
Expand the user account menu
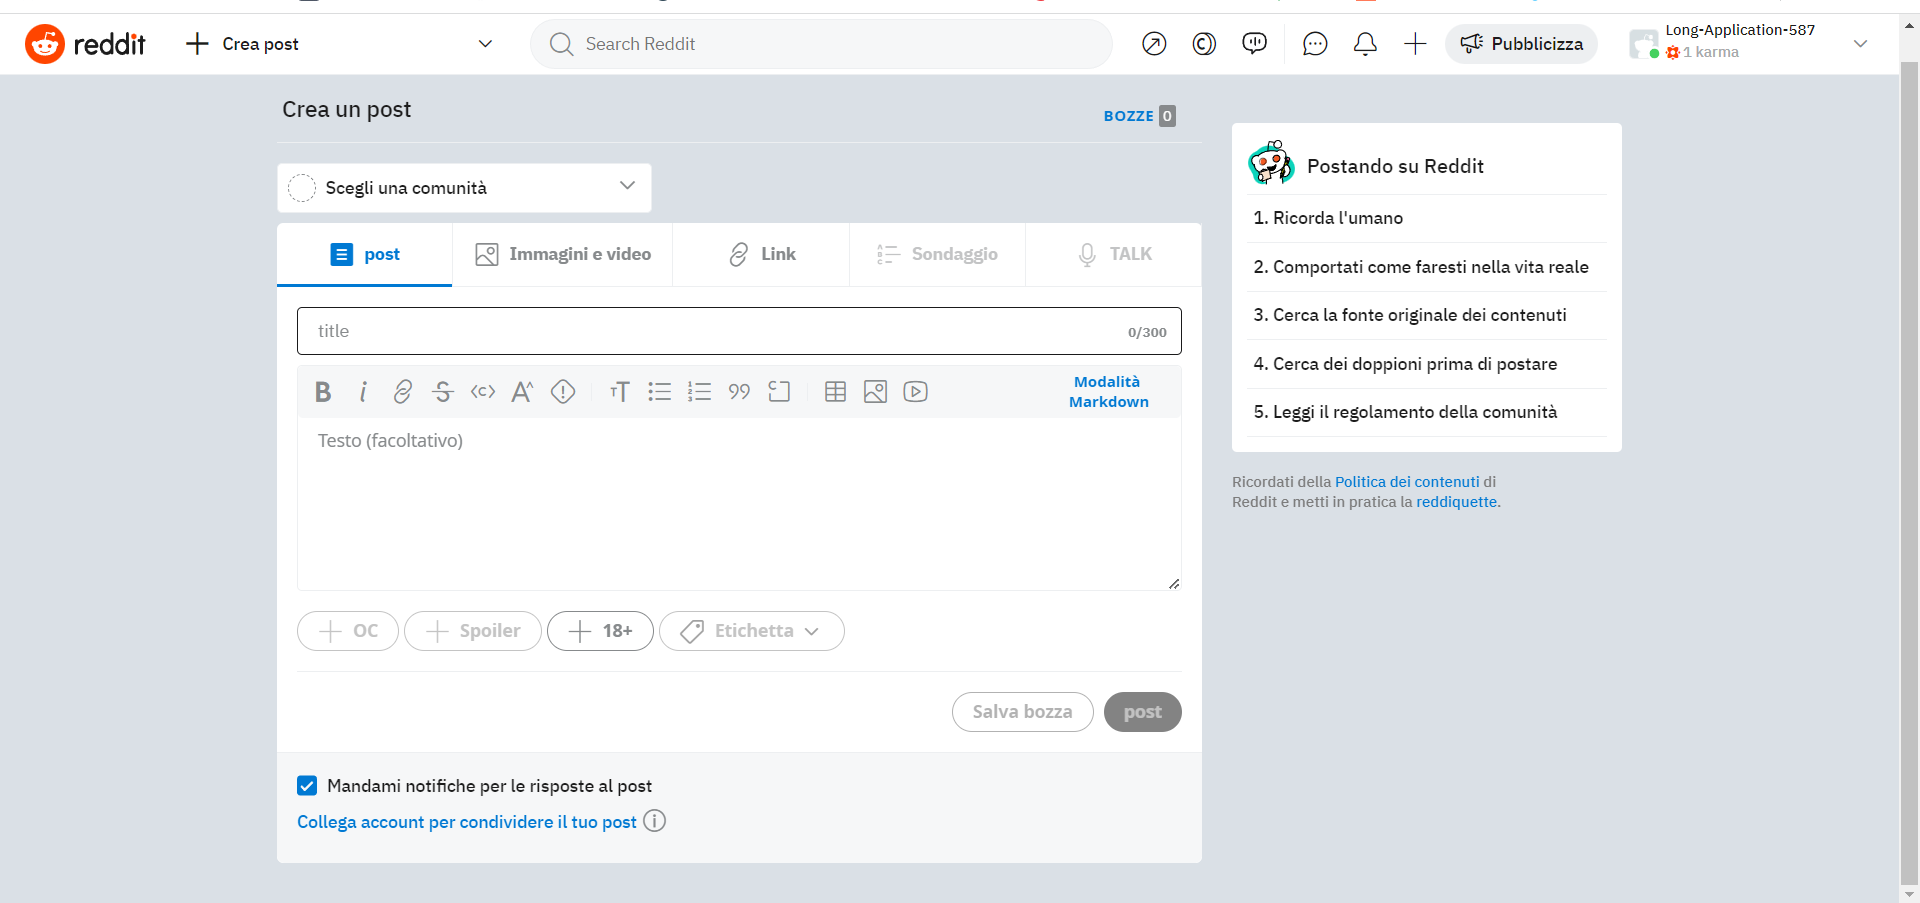coord(1860,44)
